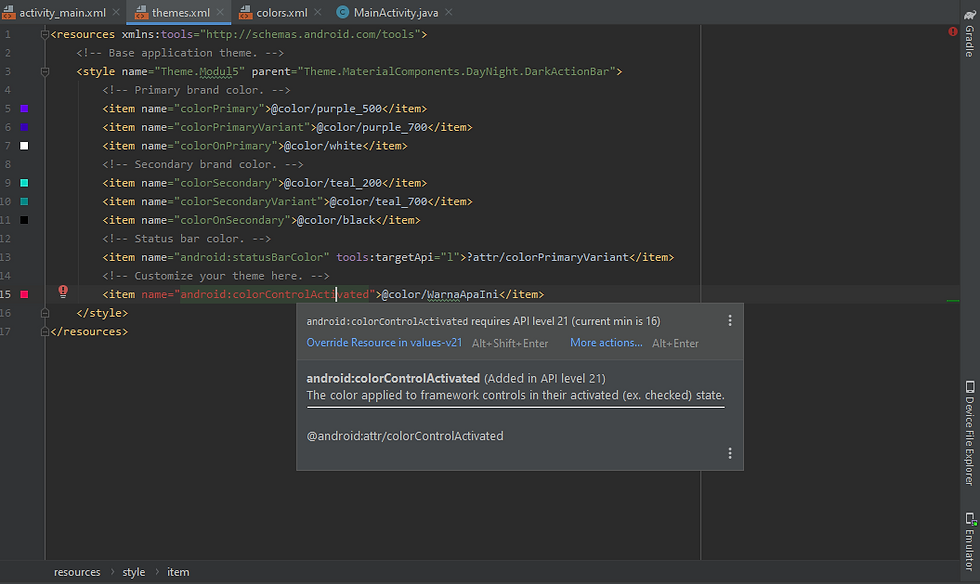Click the colorPrimary item name
This screenshot has height=584, width=980.
tap(219, 109)
